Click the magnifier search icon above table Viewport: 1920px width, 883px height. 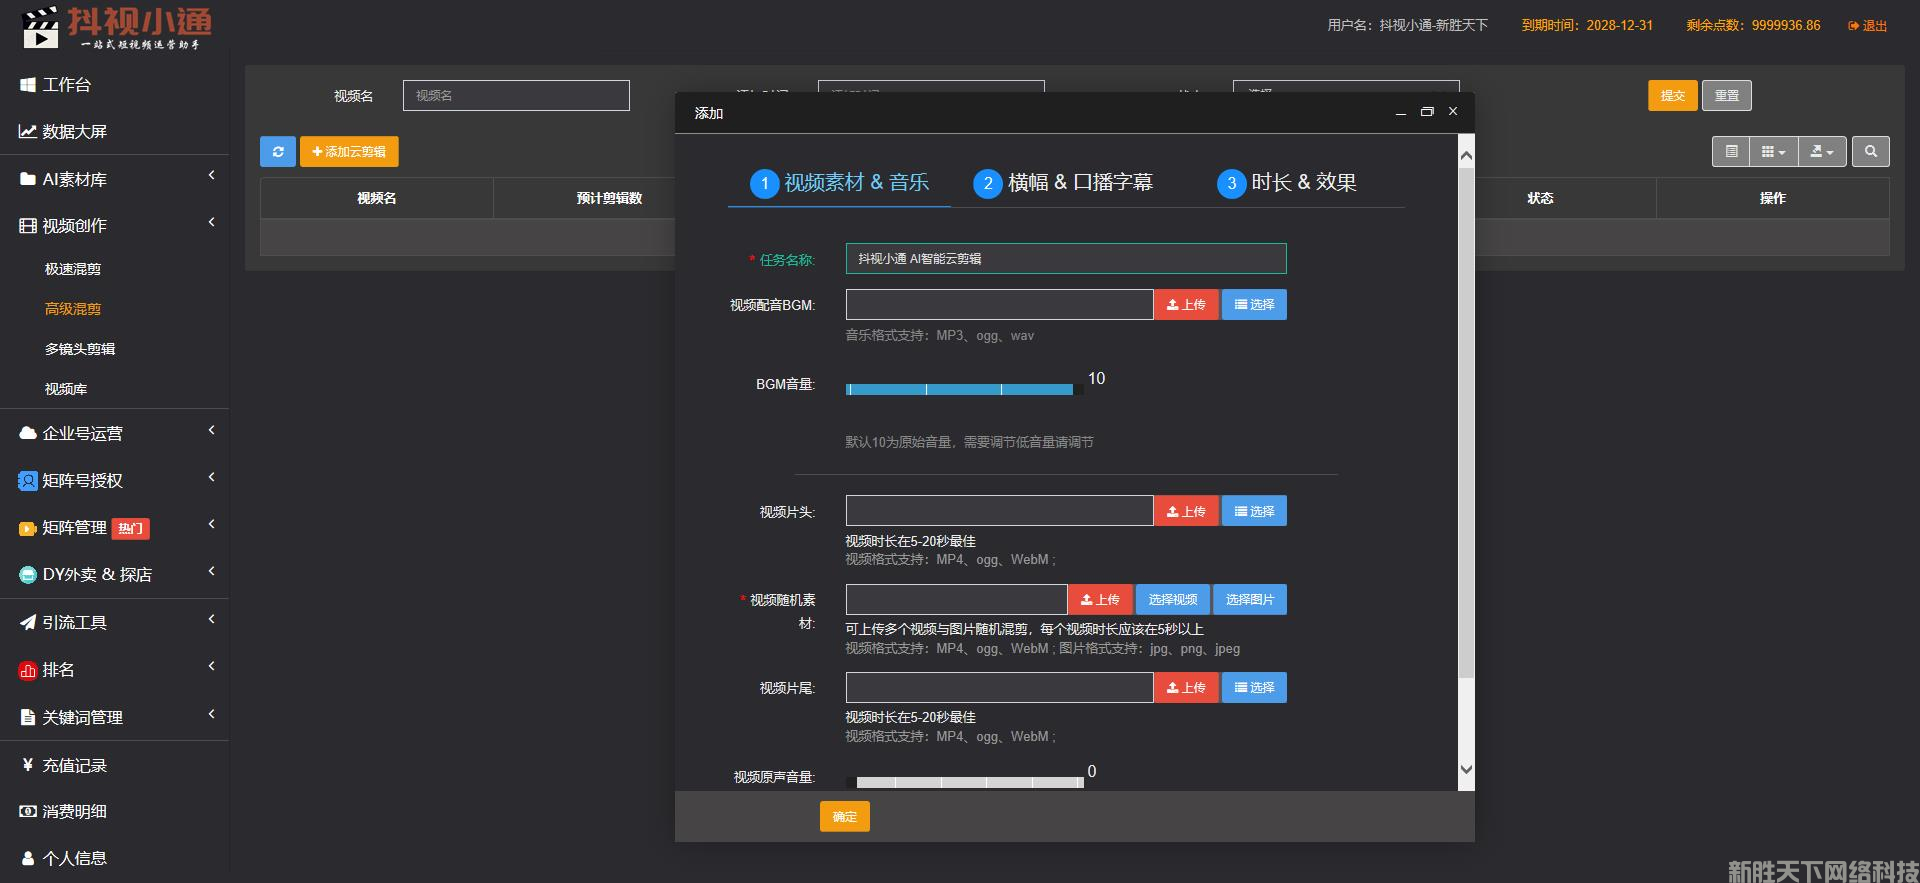(1870, 152)
